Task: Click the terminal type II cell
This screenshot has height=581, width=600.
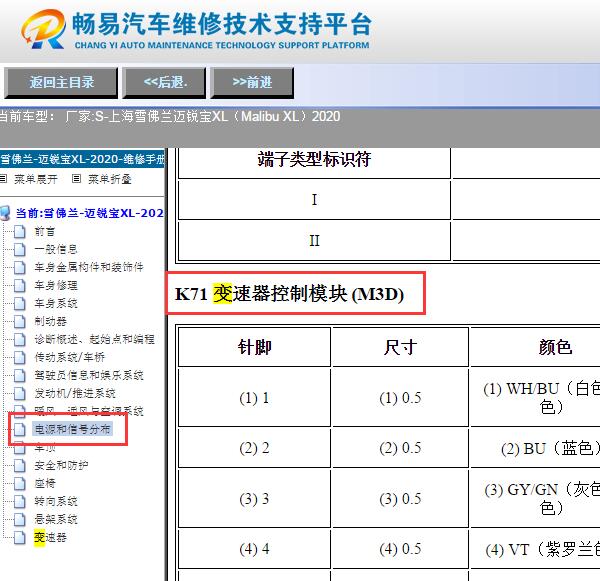Action: [314, 241]
